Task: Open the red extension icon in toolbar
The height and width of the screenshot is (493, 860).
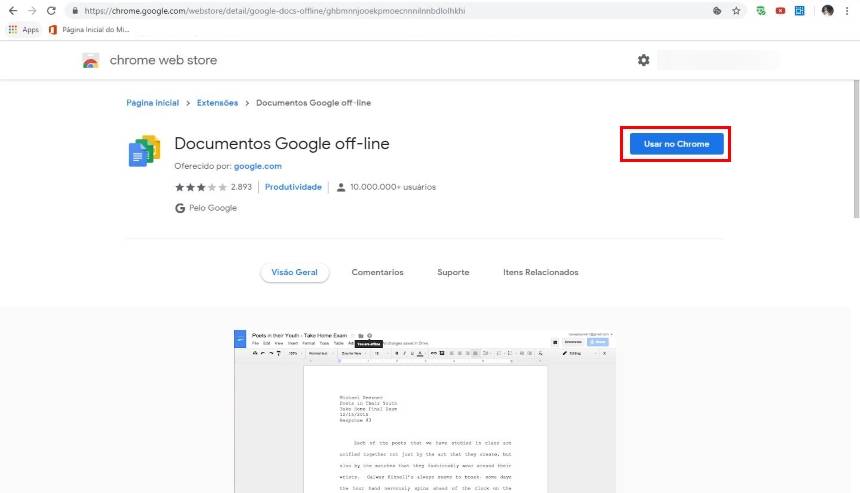Action: point(780,10)
